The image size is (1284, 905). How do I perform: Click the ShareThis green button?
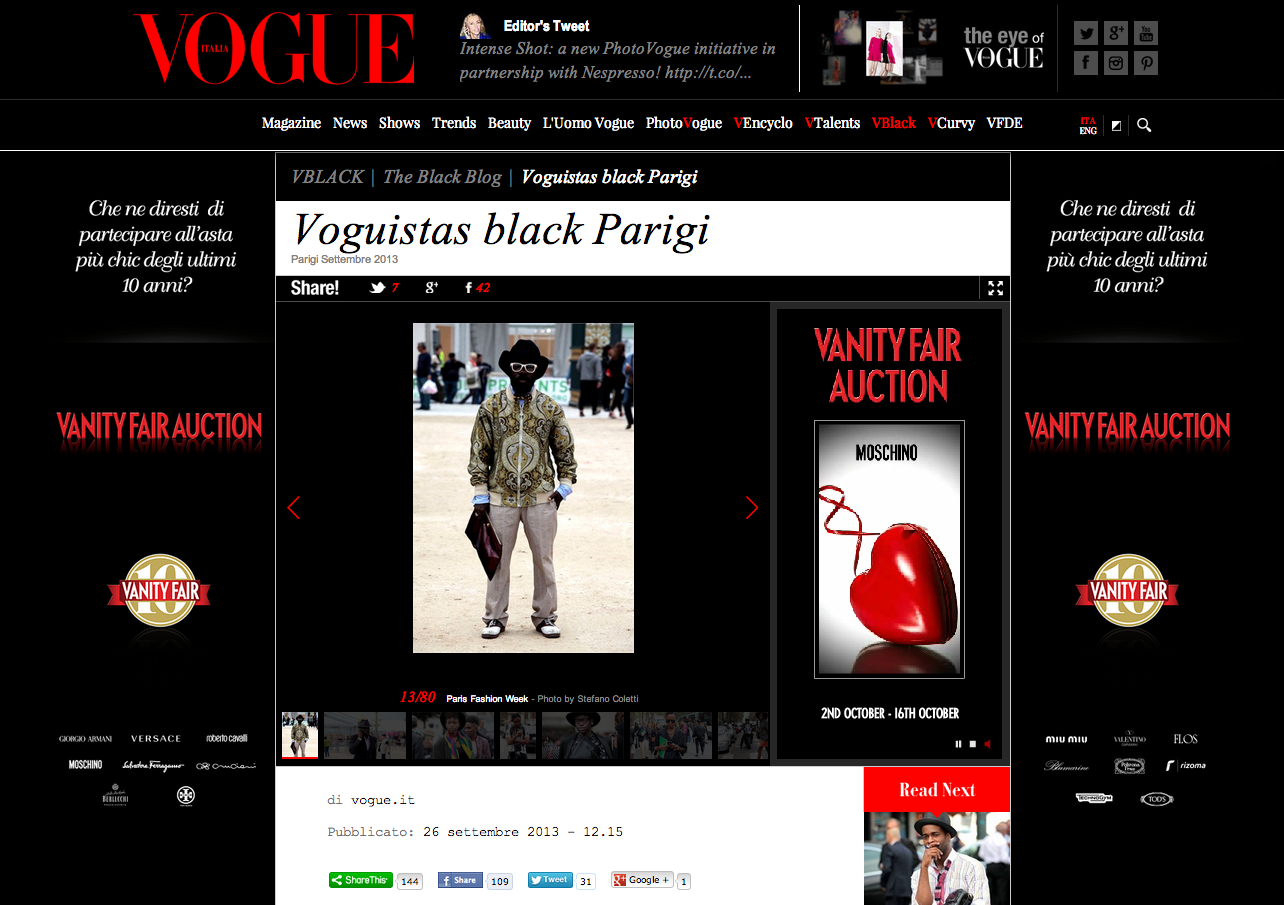point(360,880)
